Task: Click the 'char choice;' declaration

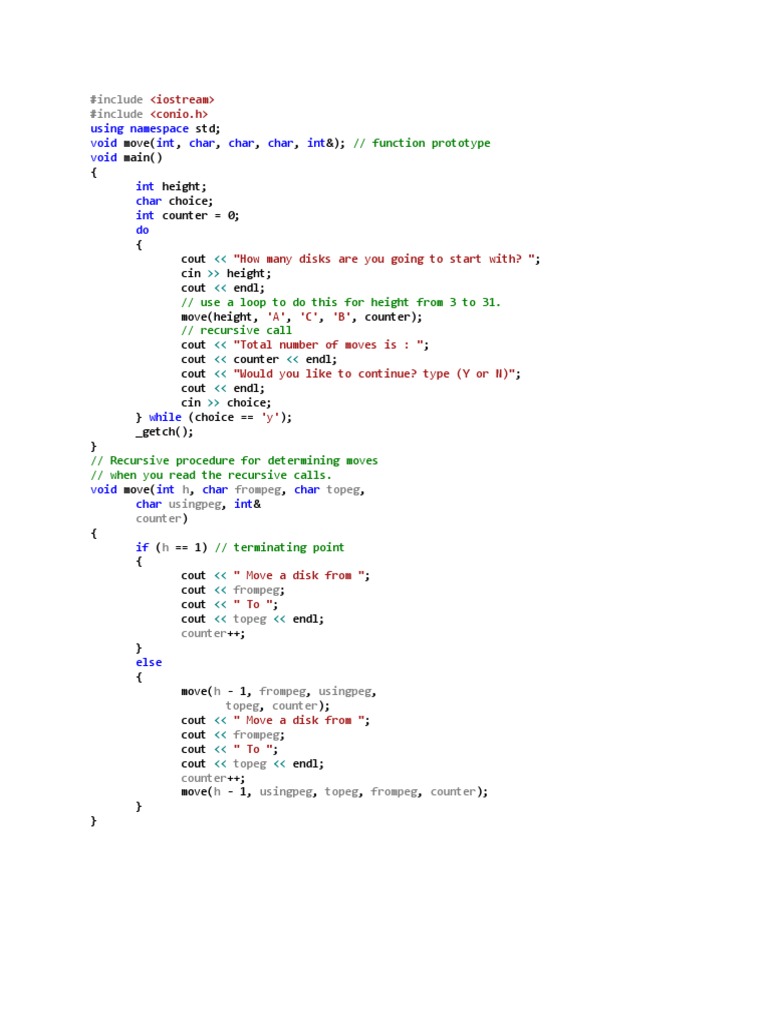Action: 174,201
